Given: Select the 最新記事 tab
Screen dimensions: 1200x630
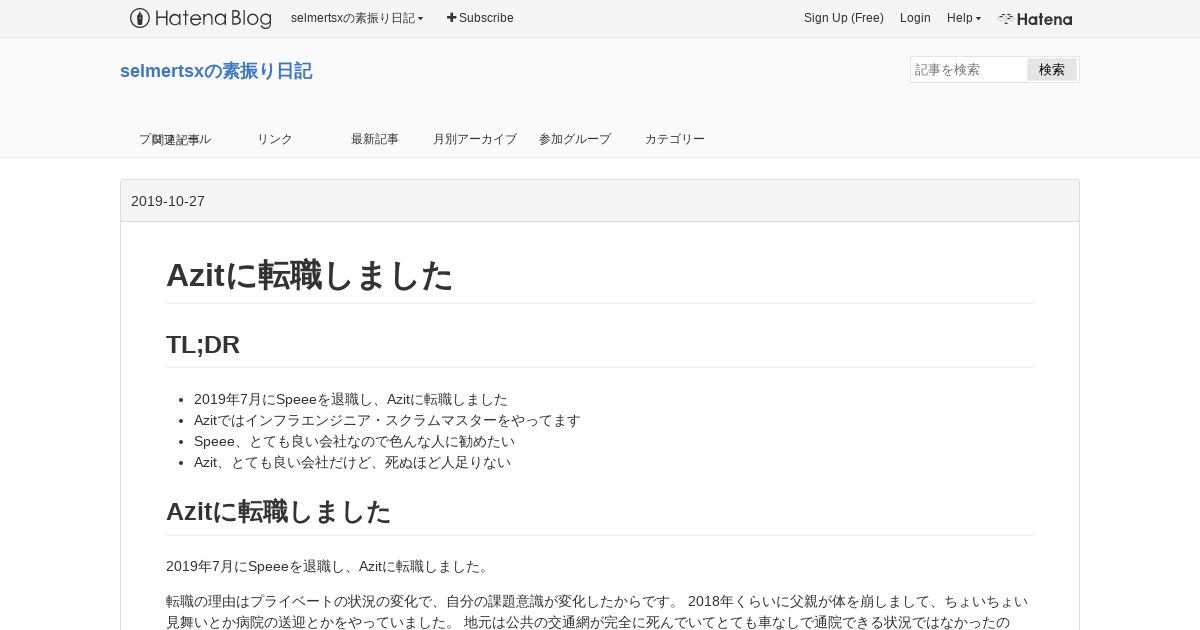Looking at the screenshot, I should (x=375, y=139).
